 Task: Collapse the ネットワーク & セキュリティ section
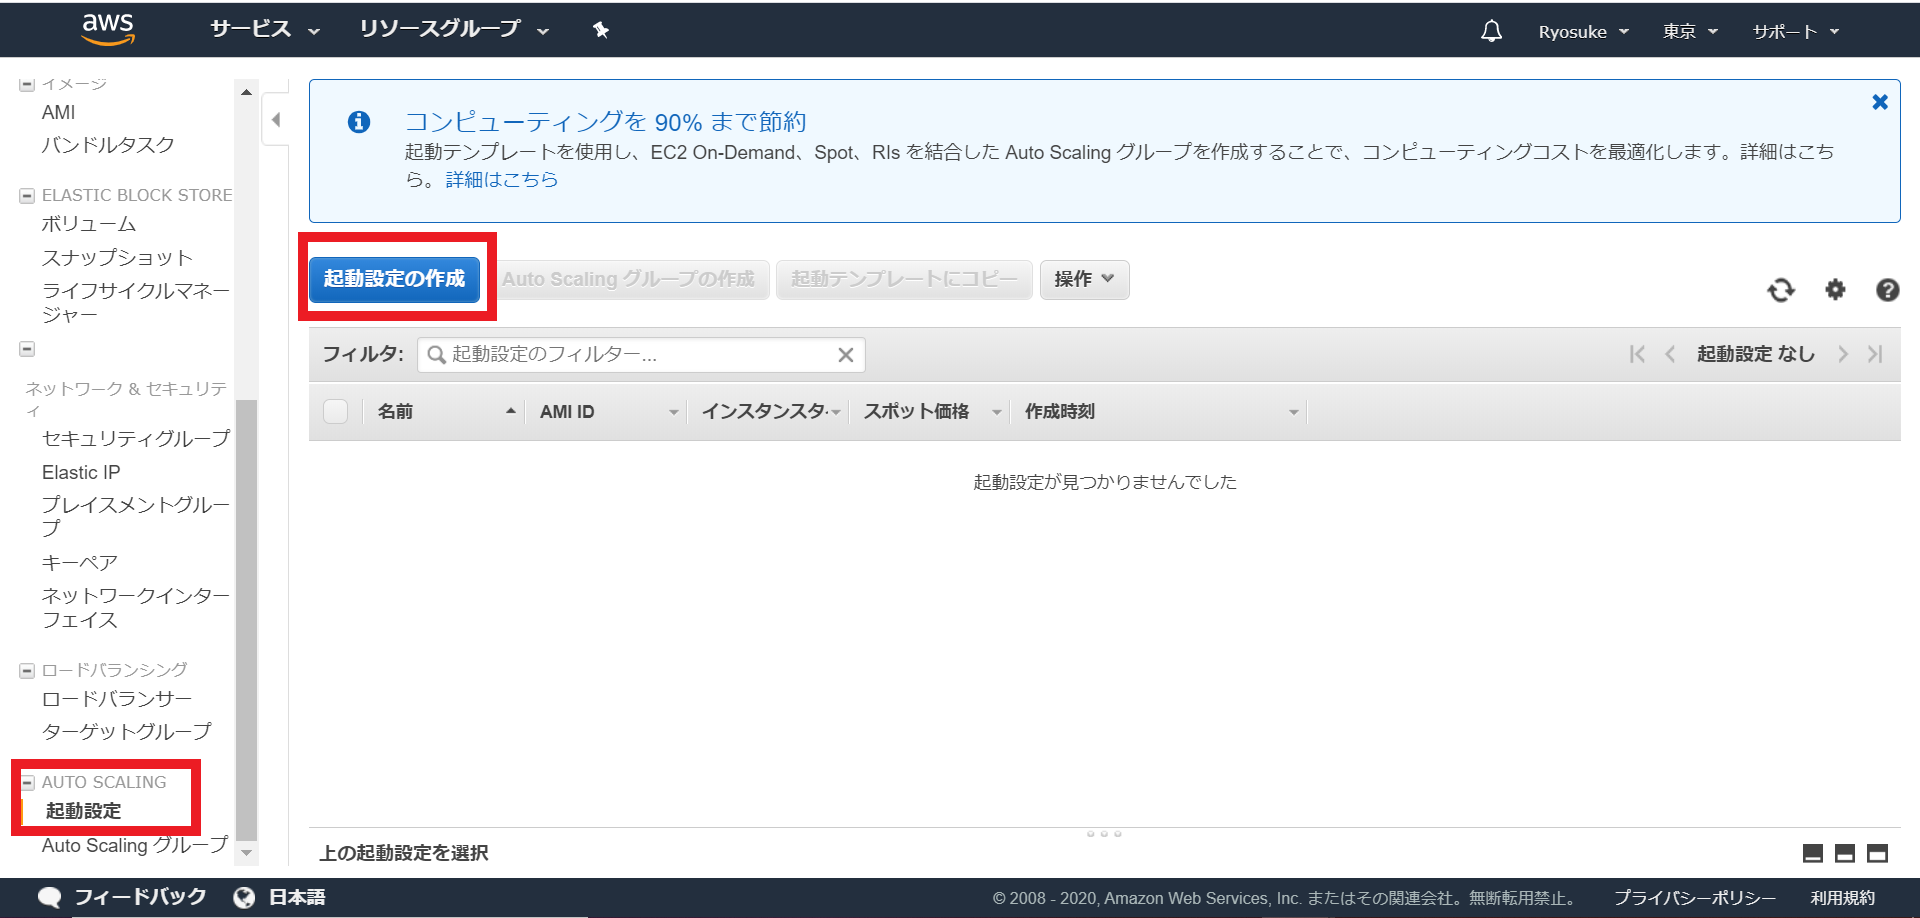pyautogui.click(x=27, y=349)
